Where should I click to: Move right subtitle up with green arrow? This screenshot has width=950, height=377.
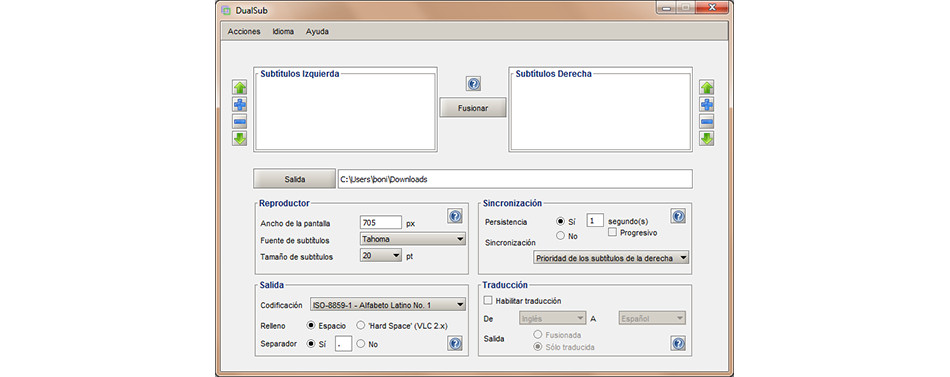point(706,87)
